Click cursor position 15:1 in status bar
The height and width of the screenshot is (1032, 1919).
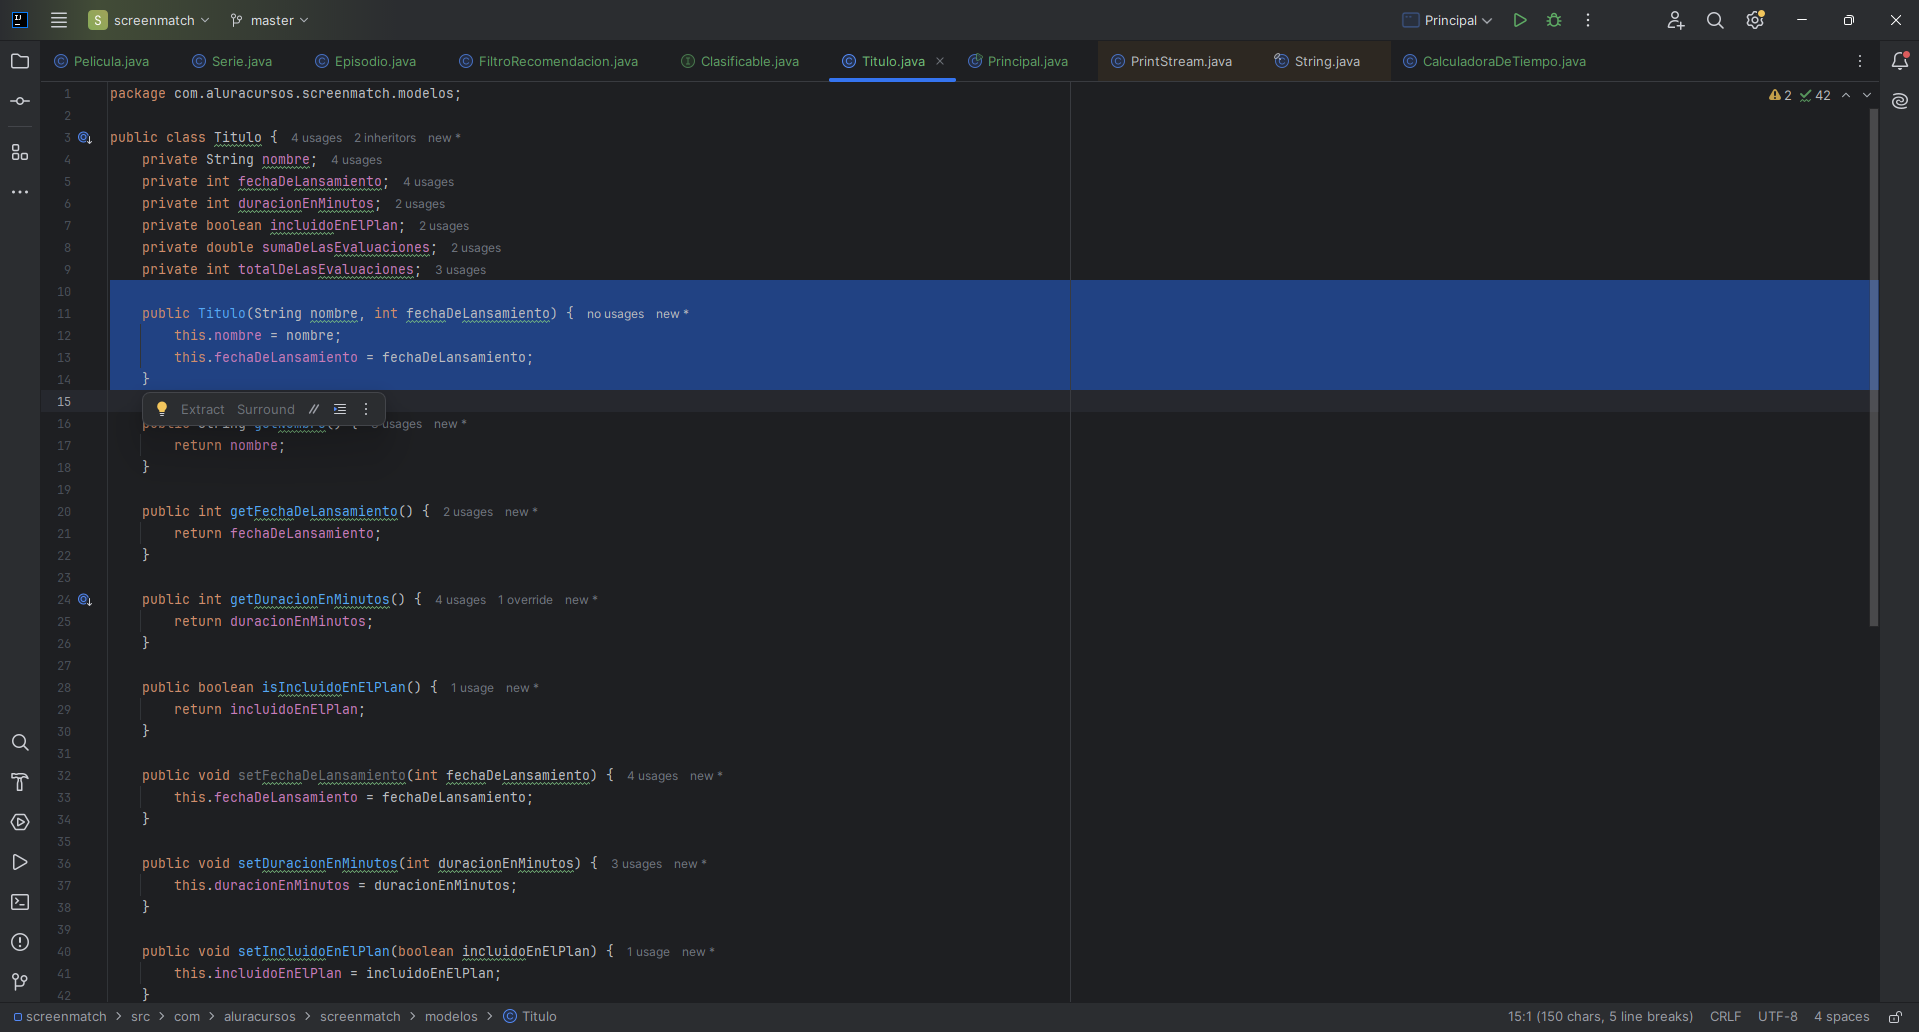[1600, 1016]
